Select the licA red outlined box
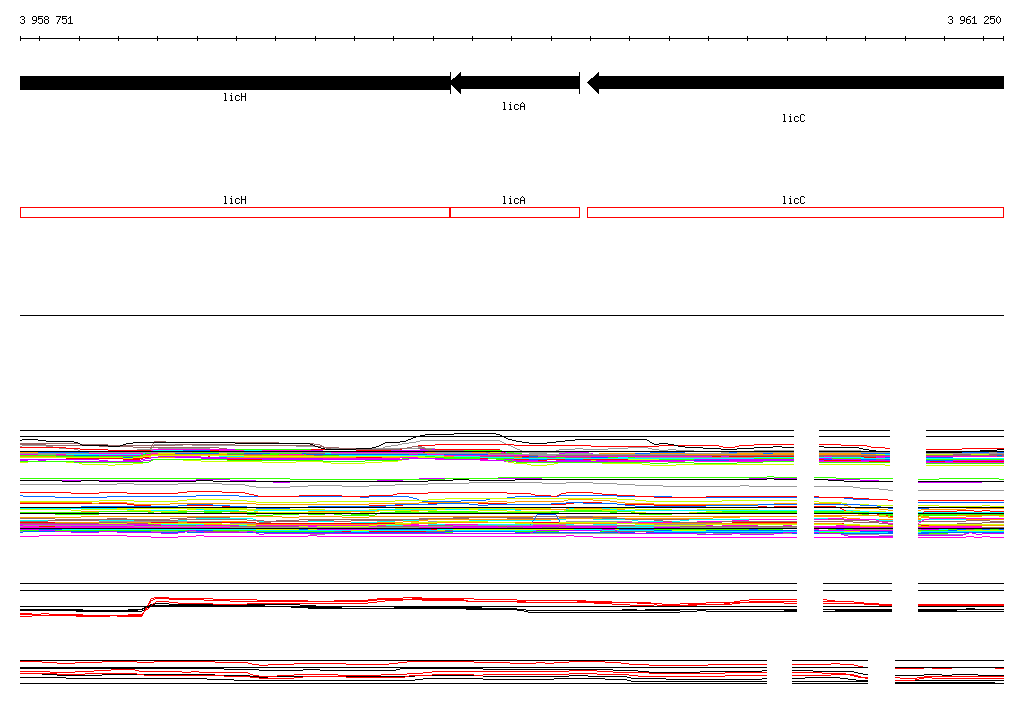 coord(515,212)
